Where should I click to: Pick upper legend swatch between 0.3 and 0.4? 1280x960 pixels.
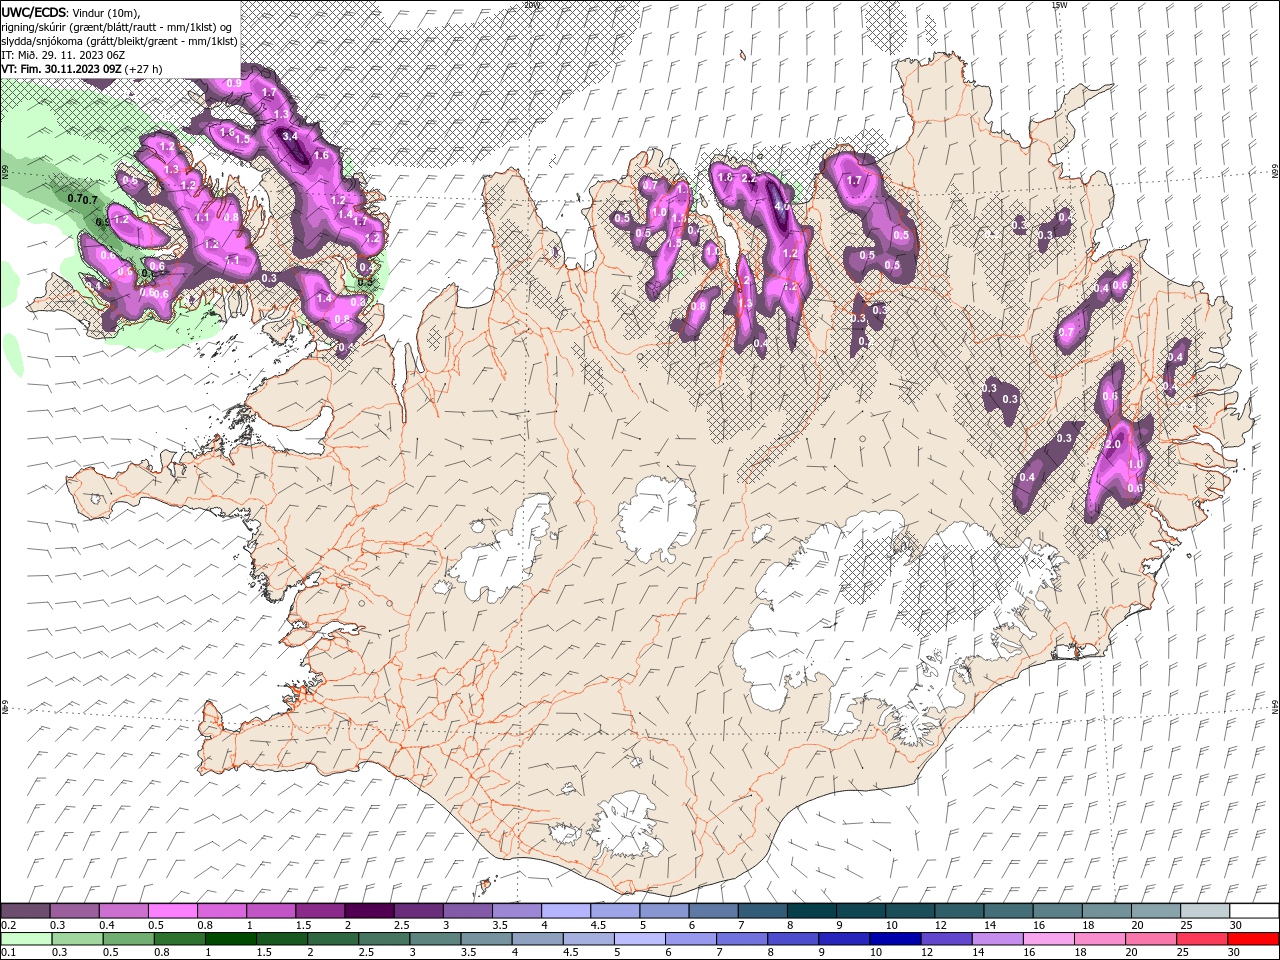point(74,911)
